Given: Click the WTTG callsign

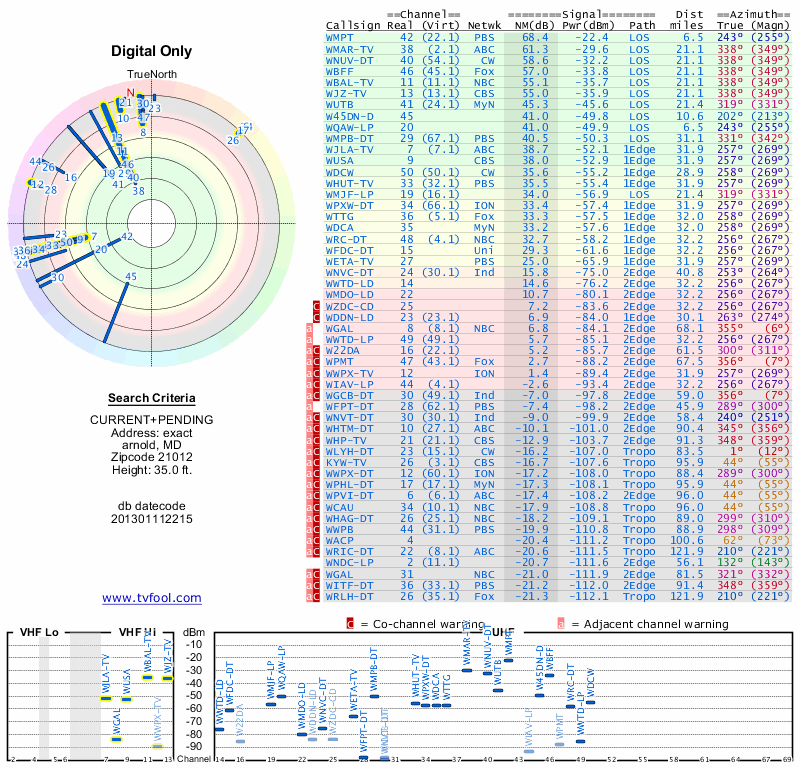Looking at the screenshot, I should tap(339, 217).
